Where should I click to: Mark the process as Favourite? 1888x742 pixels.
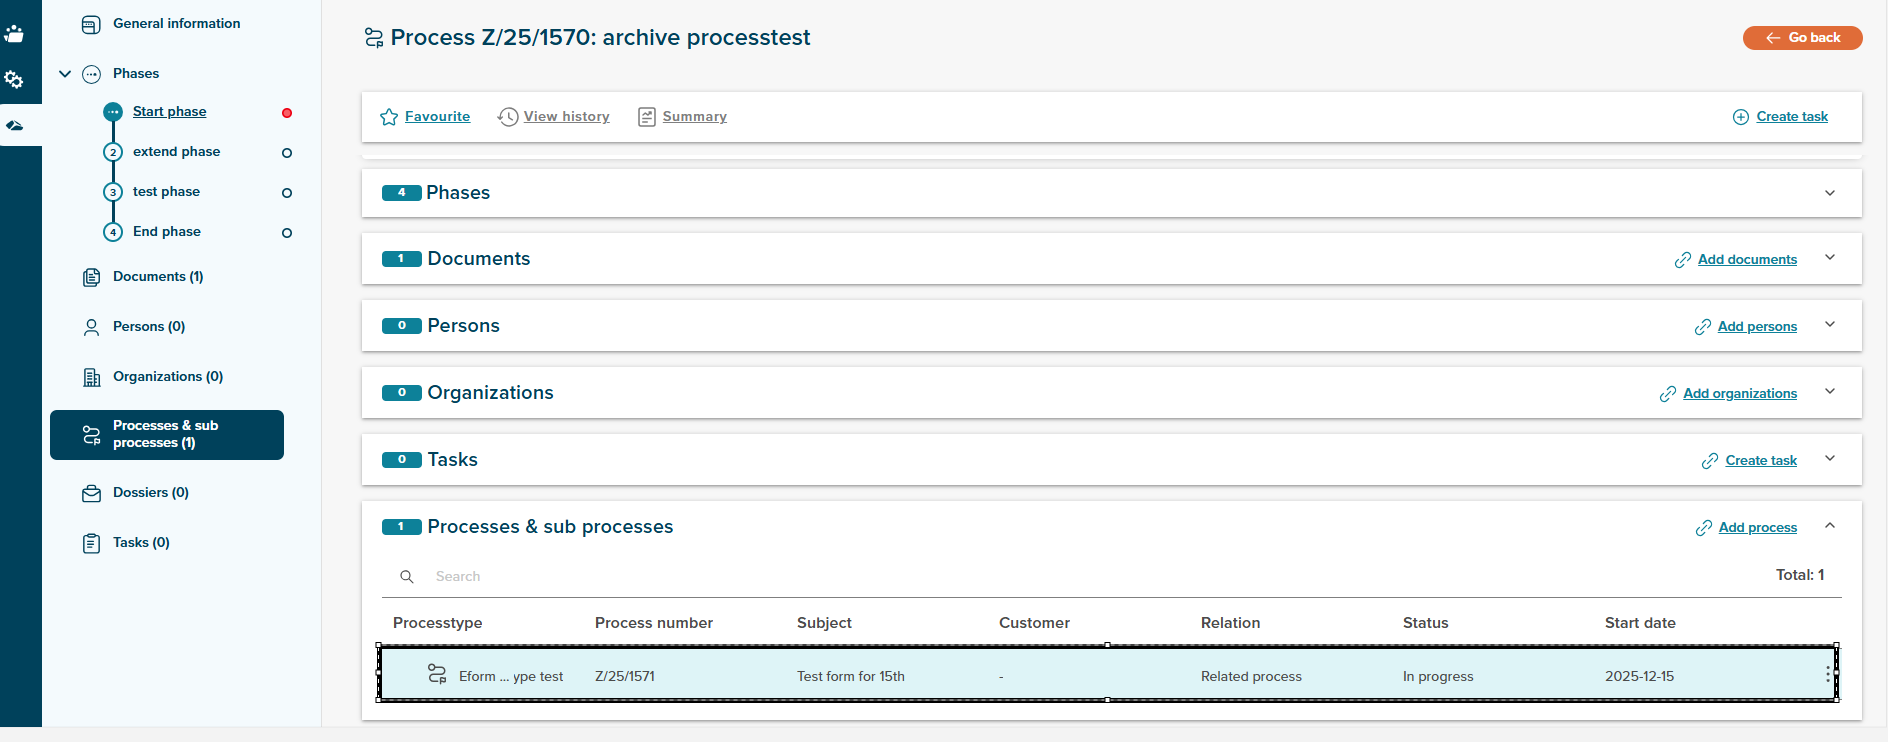437,116
